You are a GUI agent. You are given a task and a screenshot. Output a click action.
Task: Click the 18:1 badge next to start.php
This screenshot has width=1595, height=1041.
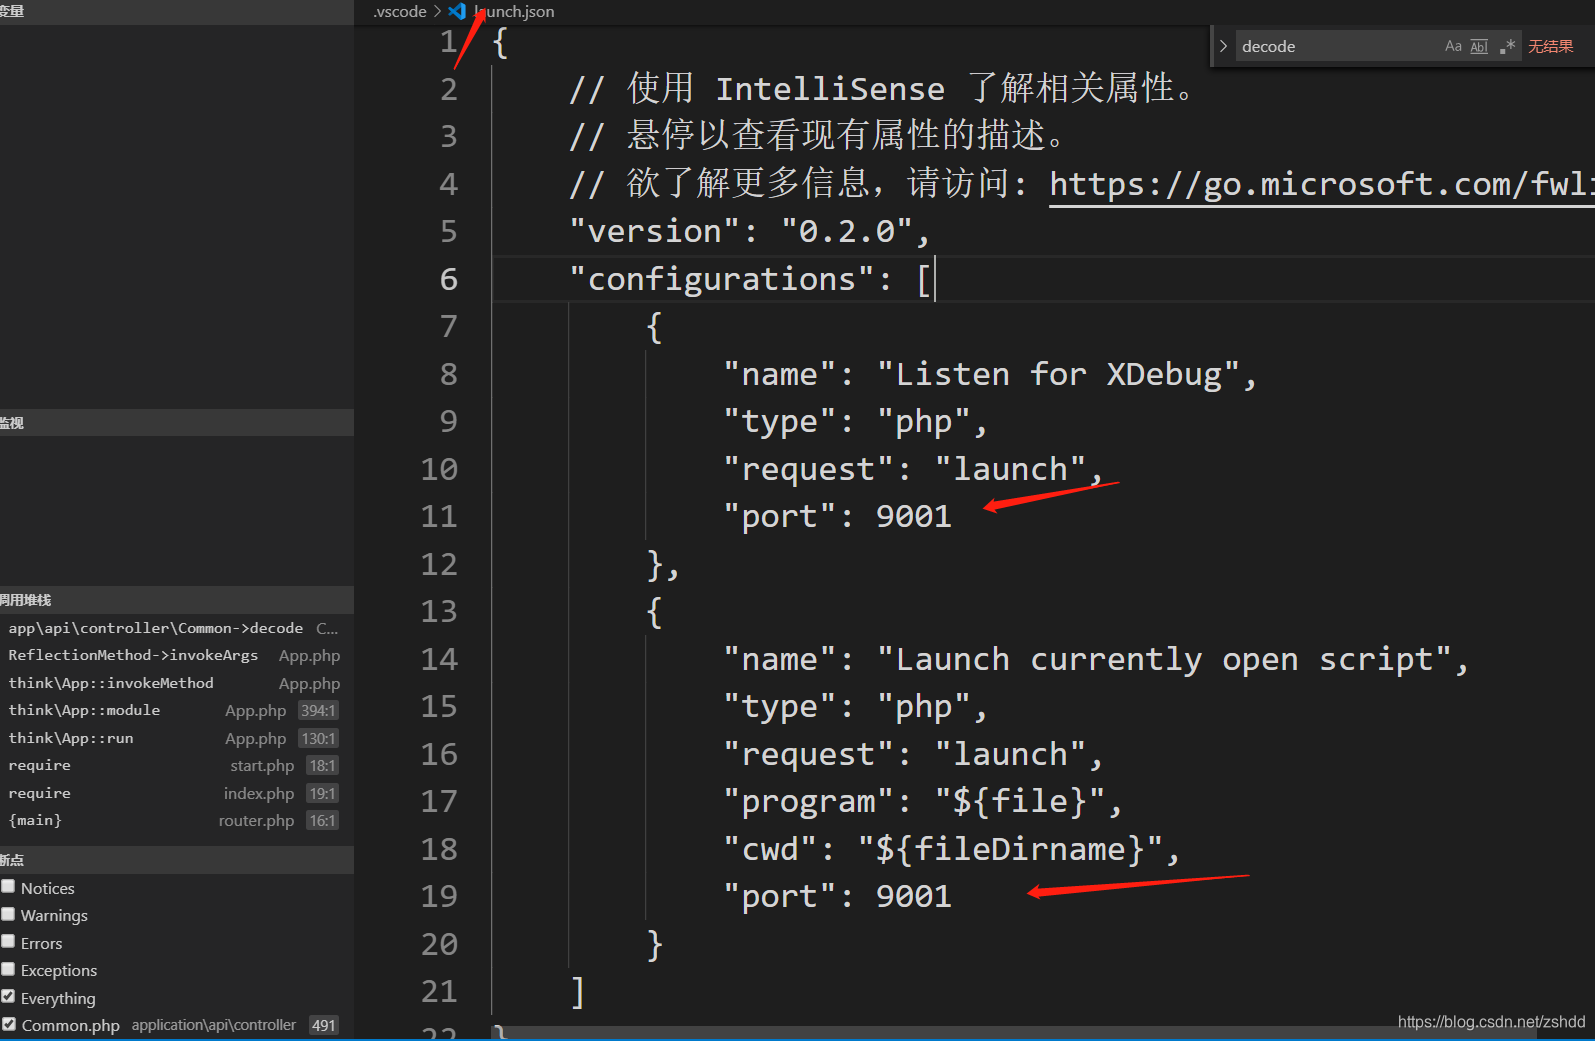coord(322,765)
